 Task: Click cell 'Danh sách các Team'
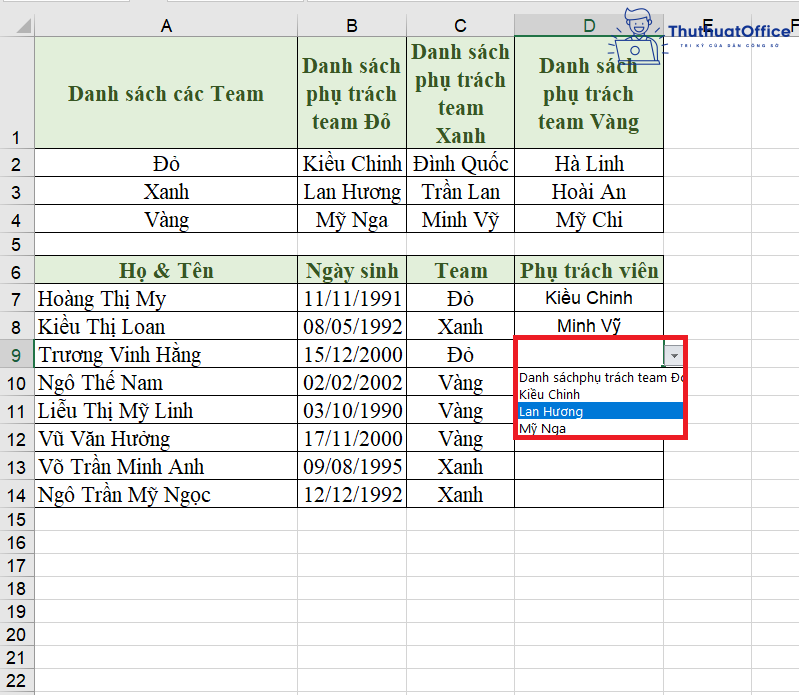[x=166, y=93]
